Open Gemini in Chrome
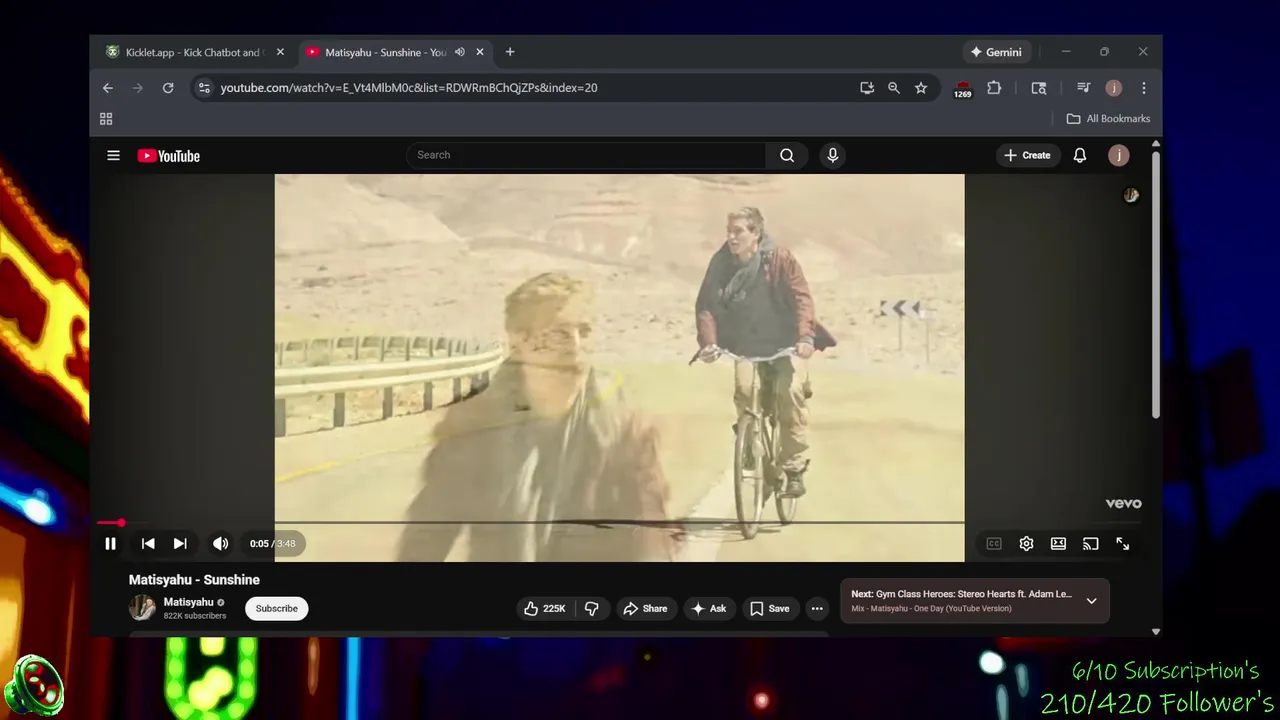Viewport: 1280px width, 720px height. pyautogui.click(x=996, y=52)
